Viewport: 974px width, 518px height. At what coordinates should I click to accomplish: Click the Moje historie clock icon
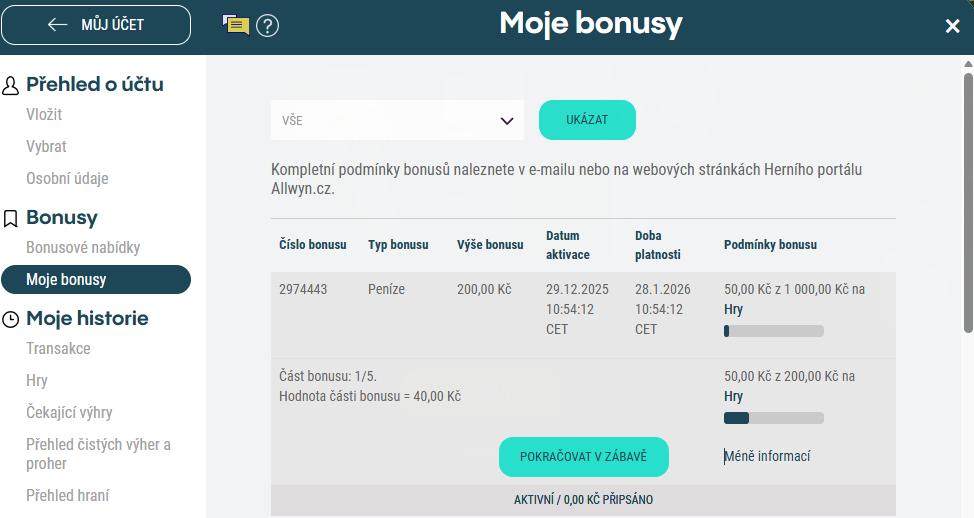pos(11,320)
